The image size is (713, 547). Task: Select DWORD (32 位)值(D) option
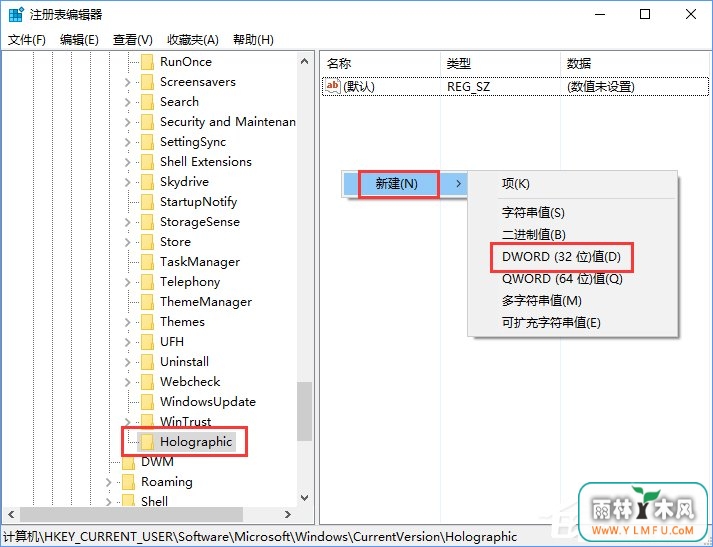click(x=561, y=257)
